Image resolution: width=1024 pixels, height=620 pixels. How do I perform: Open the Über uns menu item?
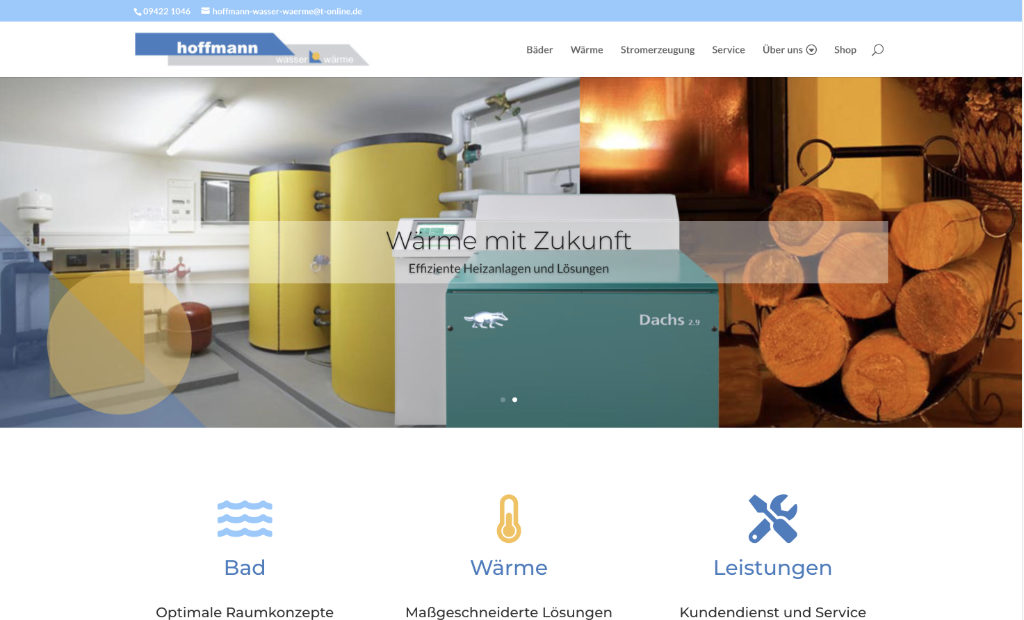pyautogui.click(x=782, y=50)
